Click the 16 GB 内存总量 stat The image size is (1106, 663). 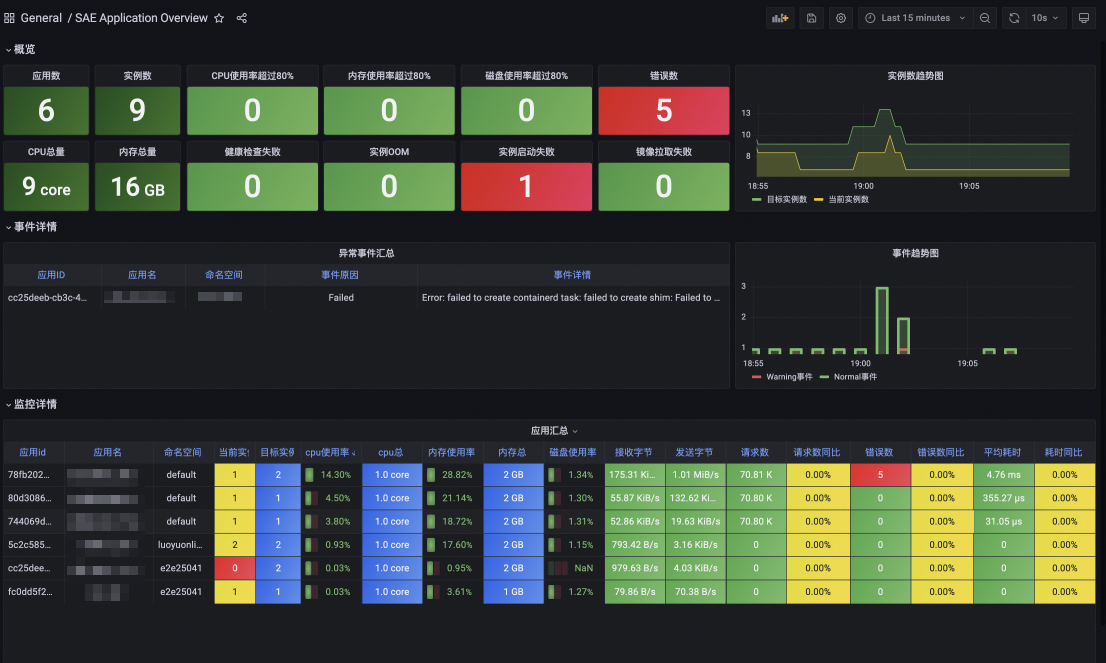coord(138,186)
